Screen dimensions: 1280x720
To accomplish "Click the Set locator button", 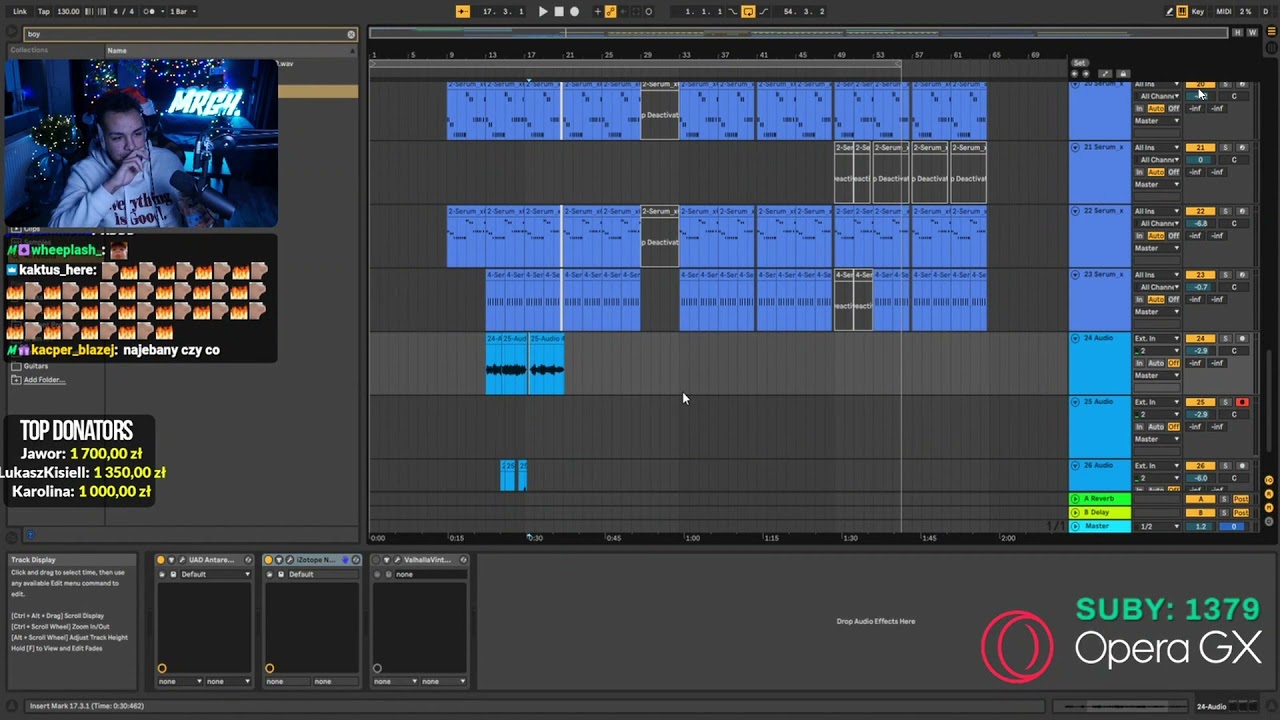I will [1078, 63].
